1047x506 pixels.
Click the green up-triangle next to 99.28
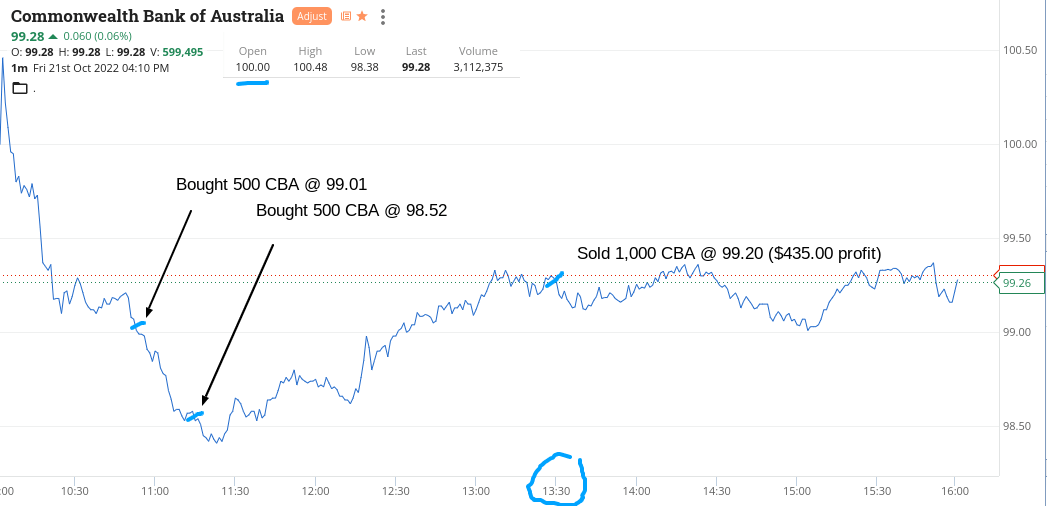pyautogui.click(x=53, y=37)
